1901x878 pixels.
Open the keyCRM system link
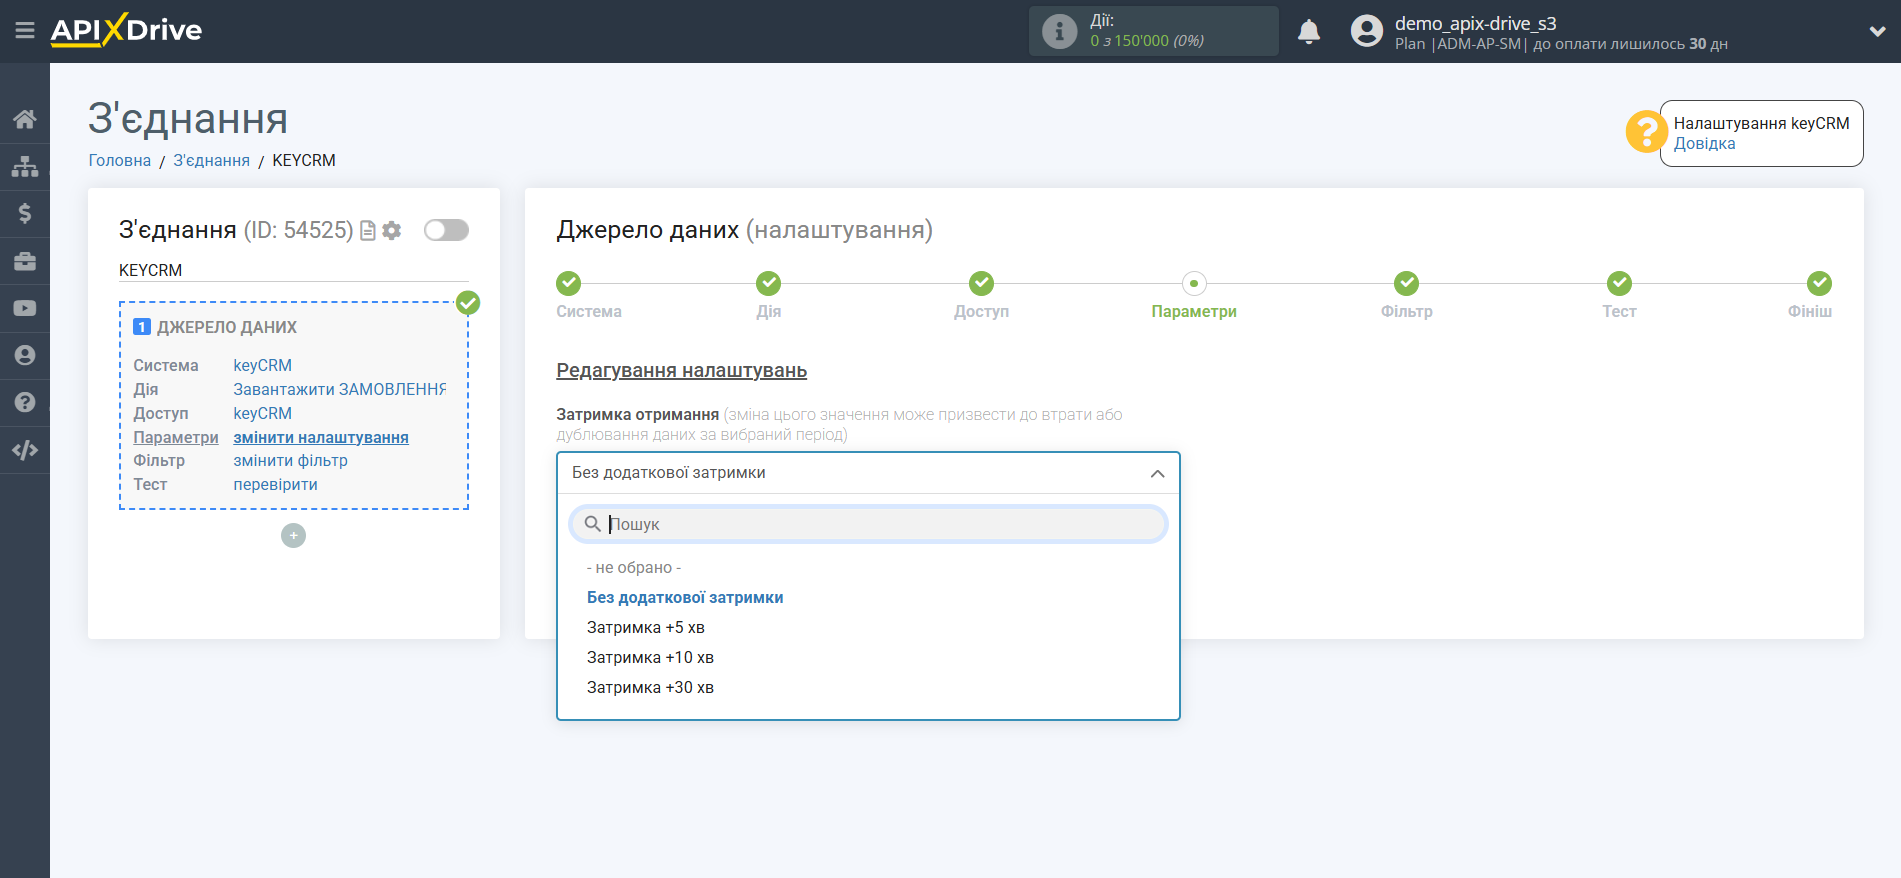(263, 365)
